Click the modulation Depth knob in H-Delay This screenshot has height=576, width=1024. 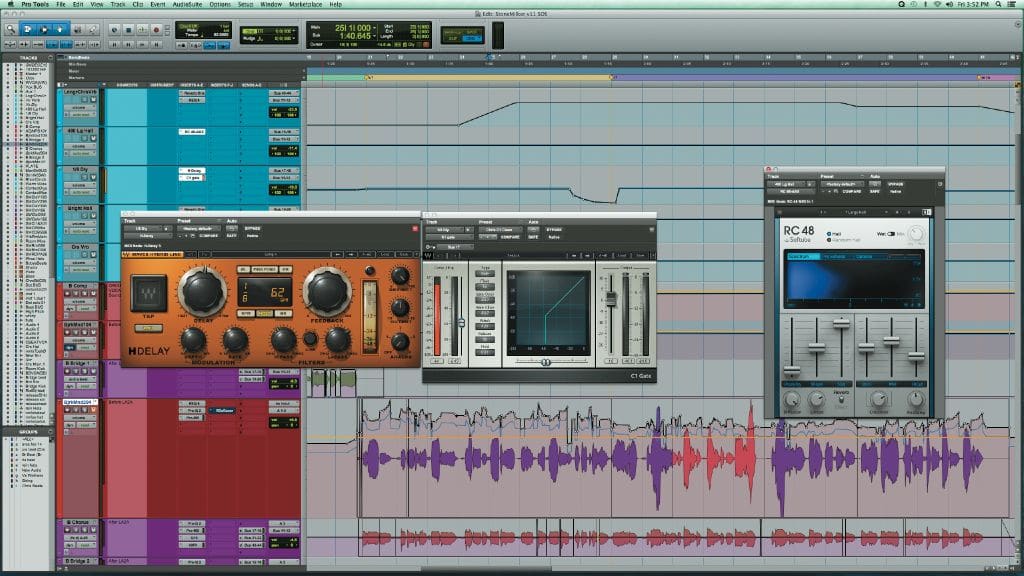click(193, 340)
